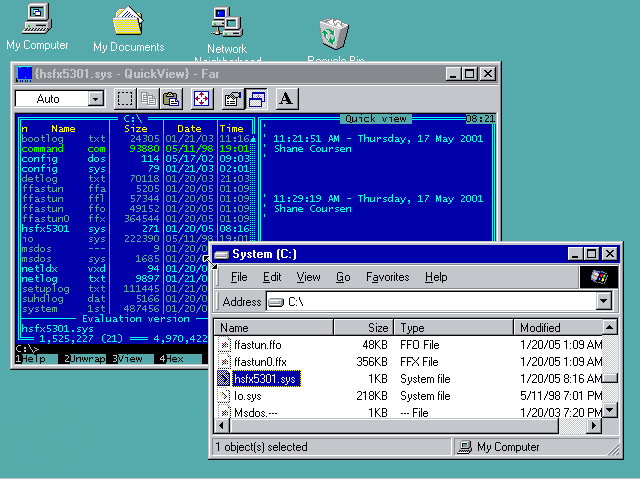The width and height of the screenshot is (640, 480).
Task: Click the Windows logo throbber in Explorer
Action: point(599,277)
